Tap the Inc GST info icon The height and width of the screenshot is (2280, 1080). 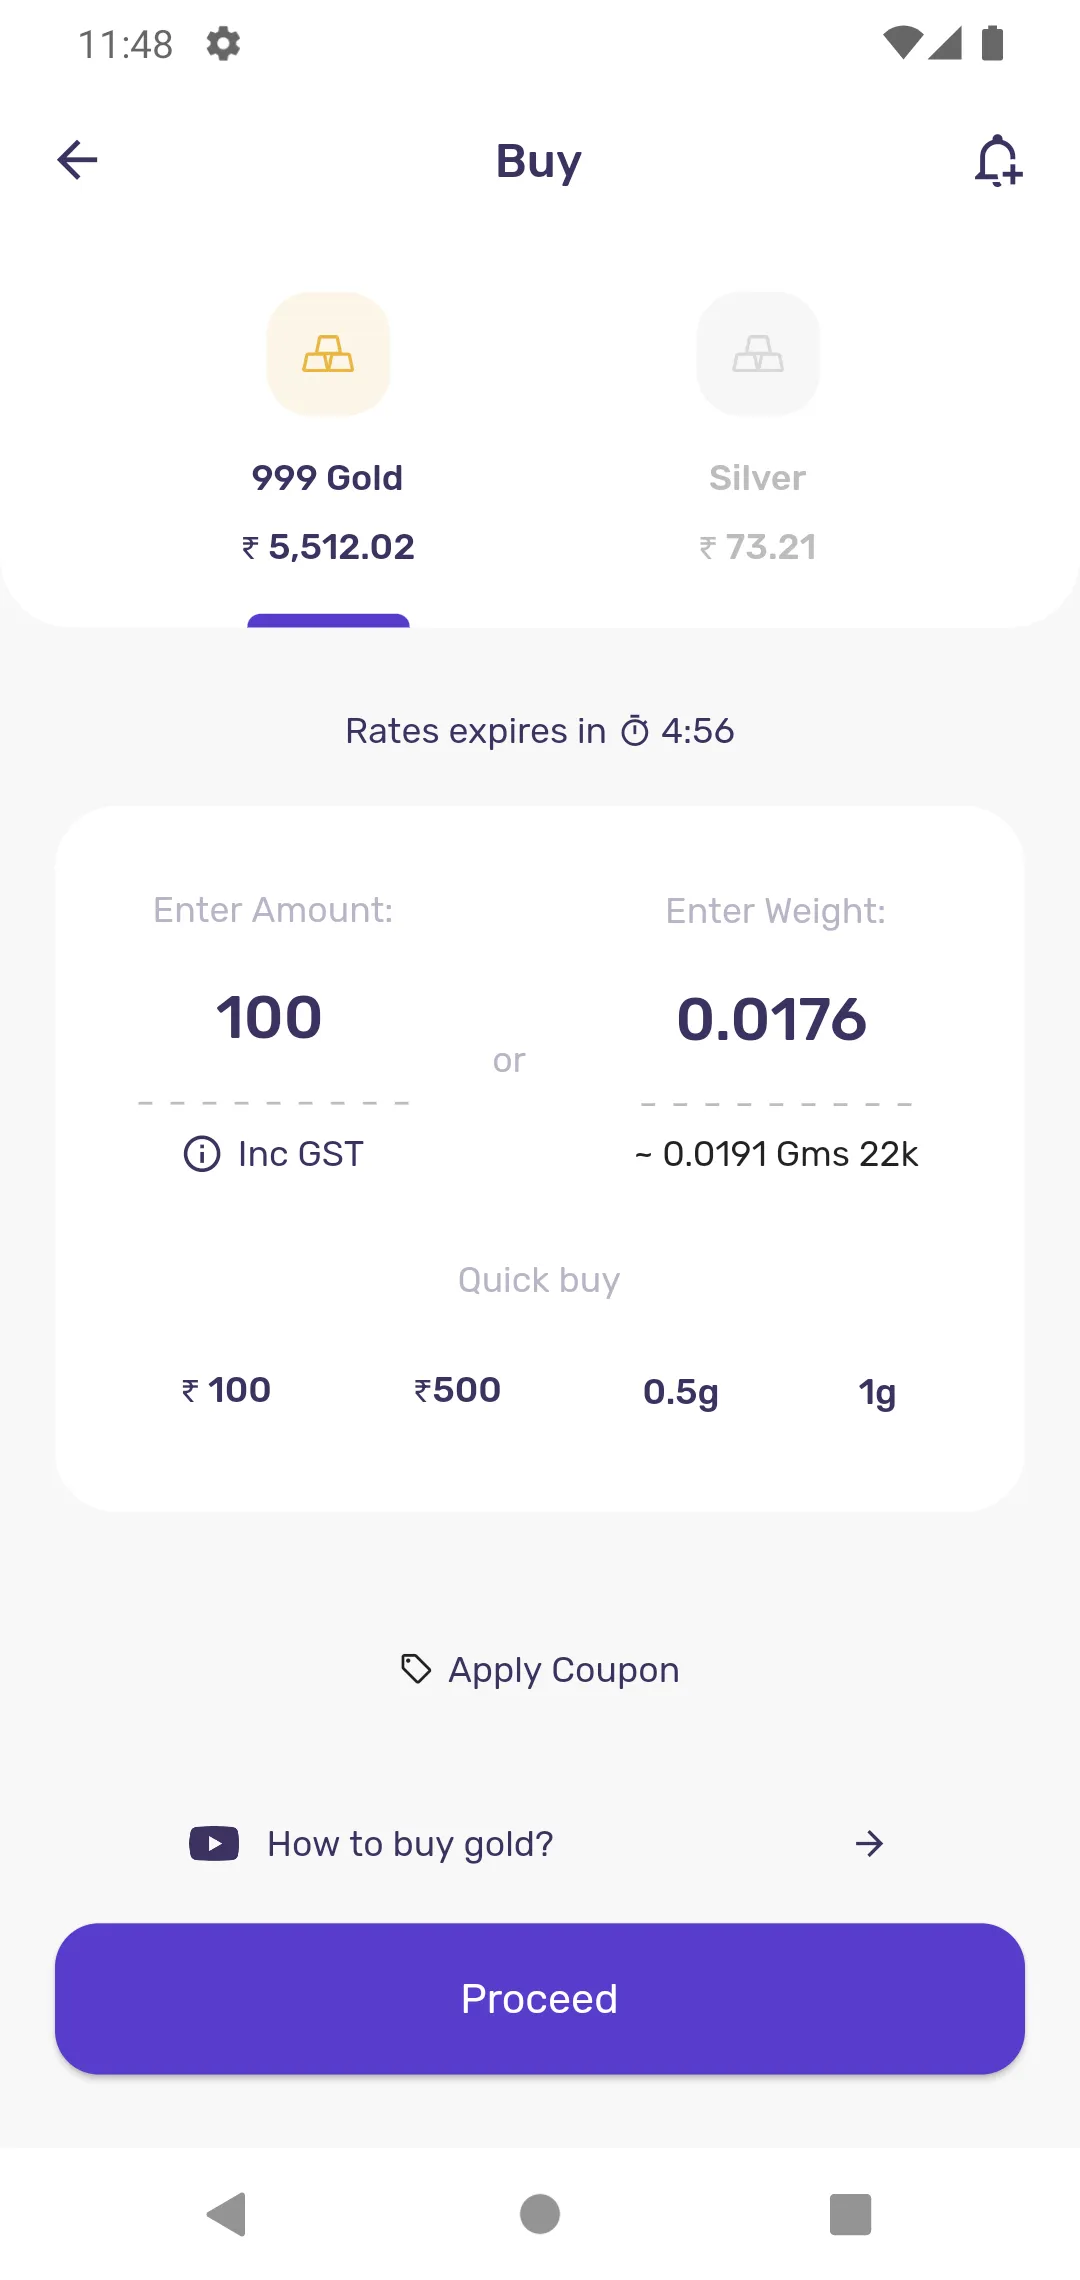pos(202,1154)
